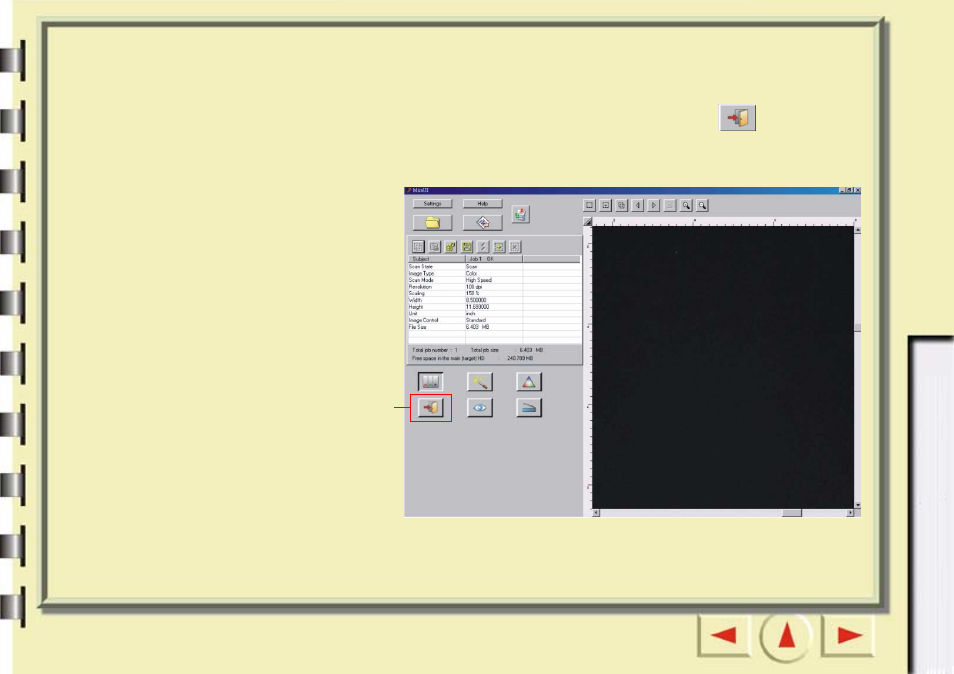Click the inch value in Unit row
Image resolution: width=954 pixels, height=674 pixels.
[471, 313]
